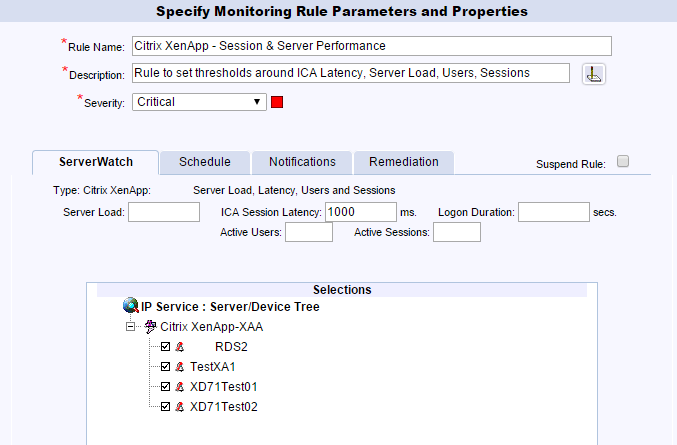This screenshot has height=445, width=677.
Task: Click the server icon next to XD71Test01
Action: [x=180, y=387]
